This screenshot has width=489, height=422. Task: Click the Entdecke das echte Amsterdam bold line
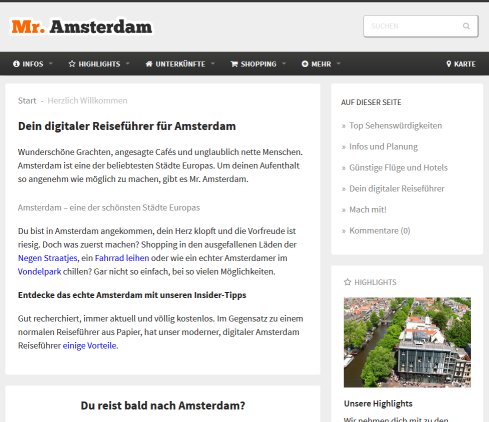click(x=132, y=295)
